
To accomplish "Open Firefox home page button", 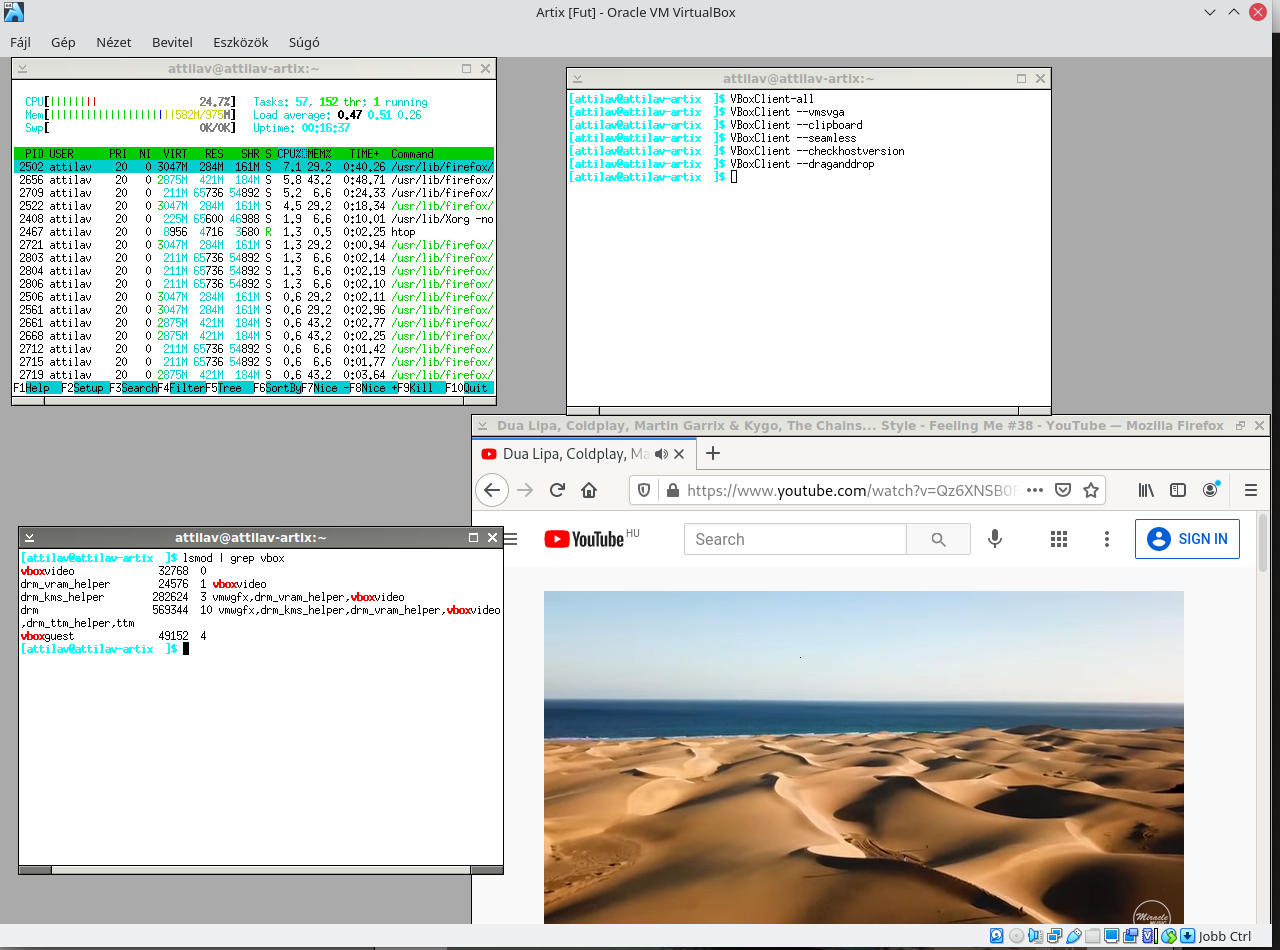I will 589,490.
